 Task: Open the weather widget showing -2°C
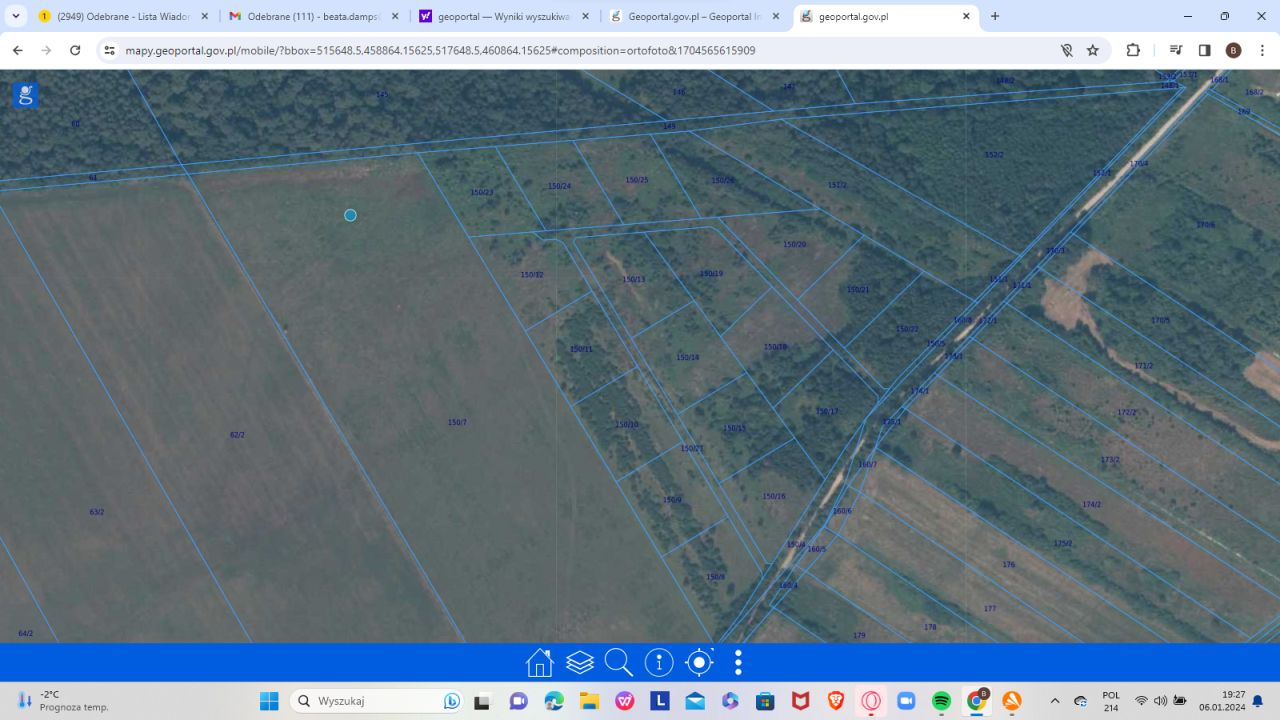click(x=62, y=701)
